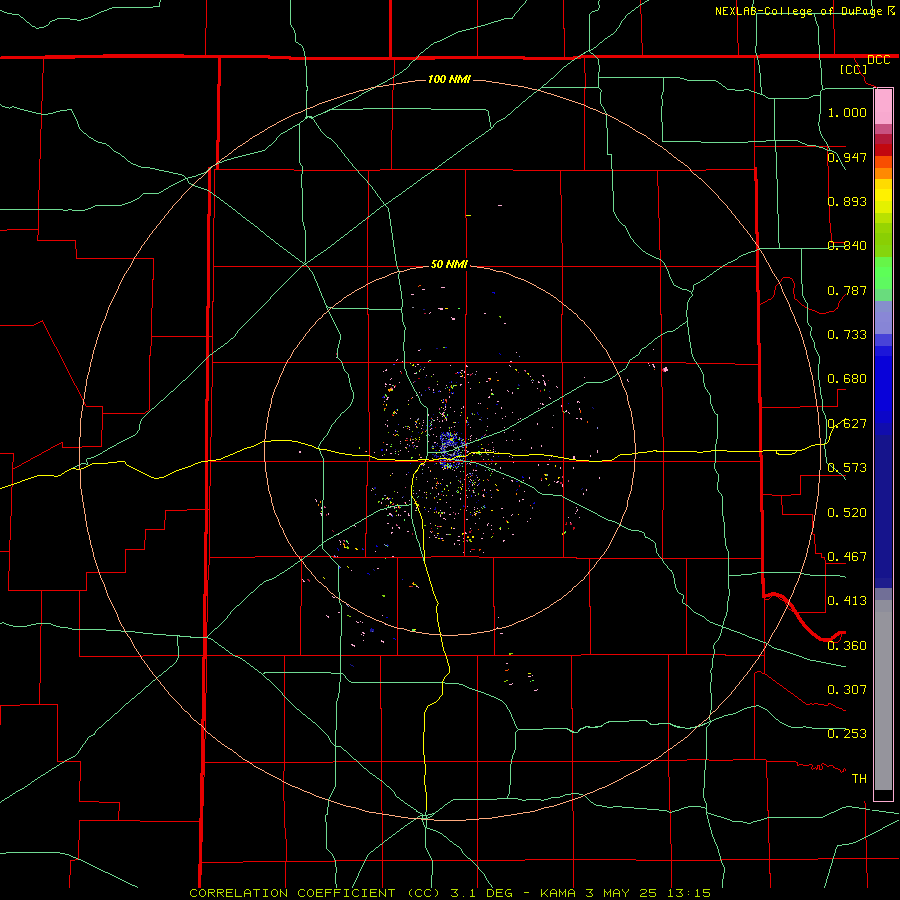Click the 50 NMI range ring label

coord(449,264)
